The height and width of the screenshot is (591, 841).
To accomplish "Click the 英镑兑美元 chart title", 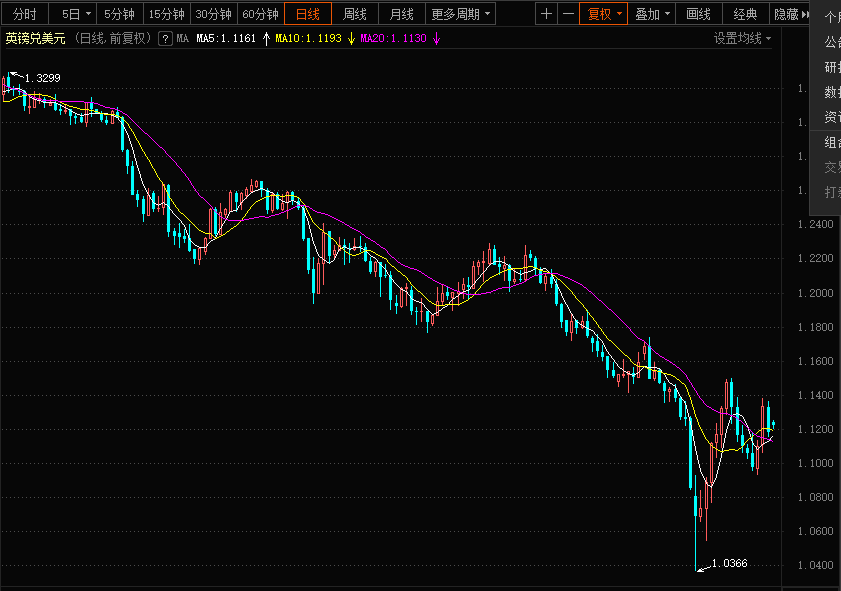I will (35, 39).
